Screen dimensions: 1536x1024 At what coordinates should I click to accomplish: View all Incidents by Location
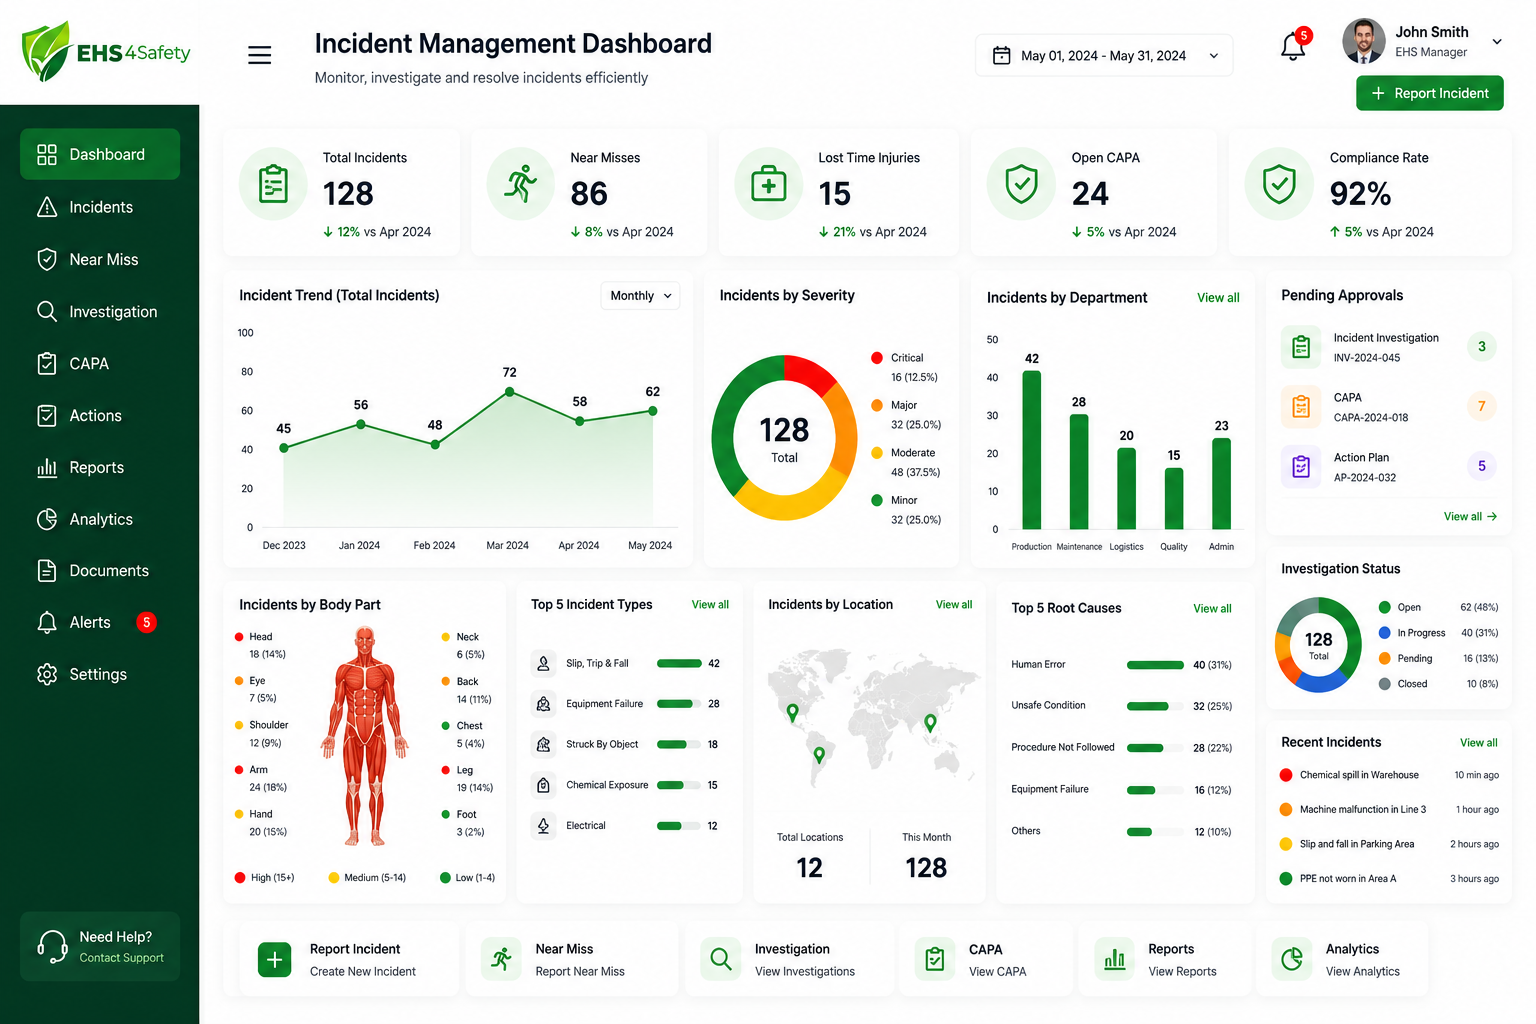pyautogui.click(x=954, y=605)
